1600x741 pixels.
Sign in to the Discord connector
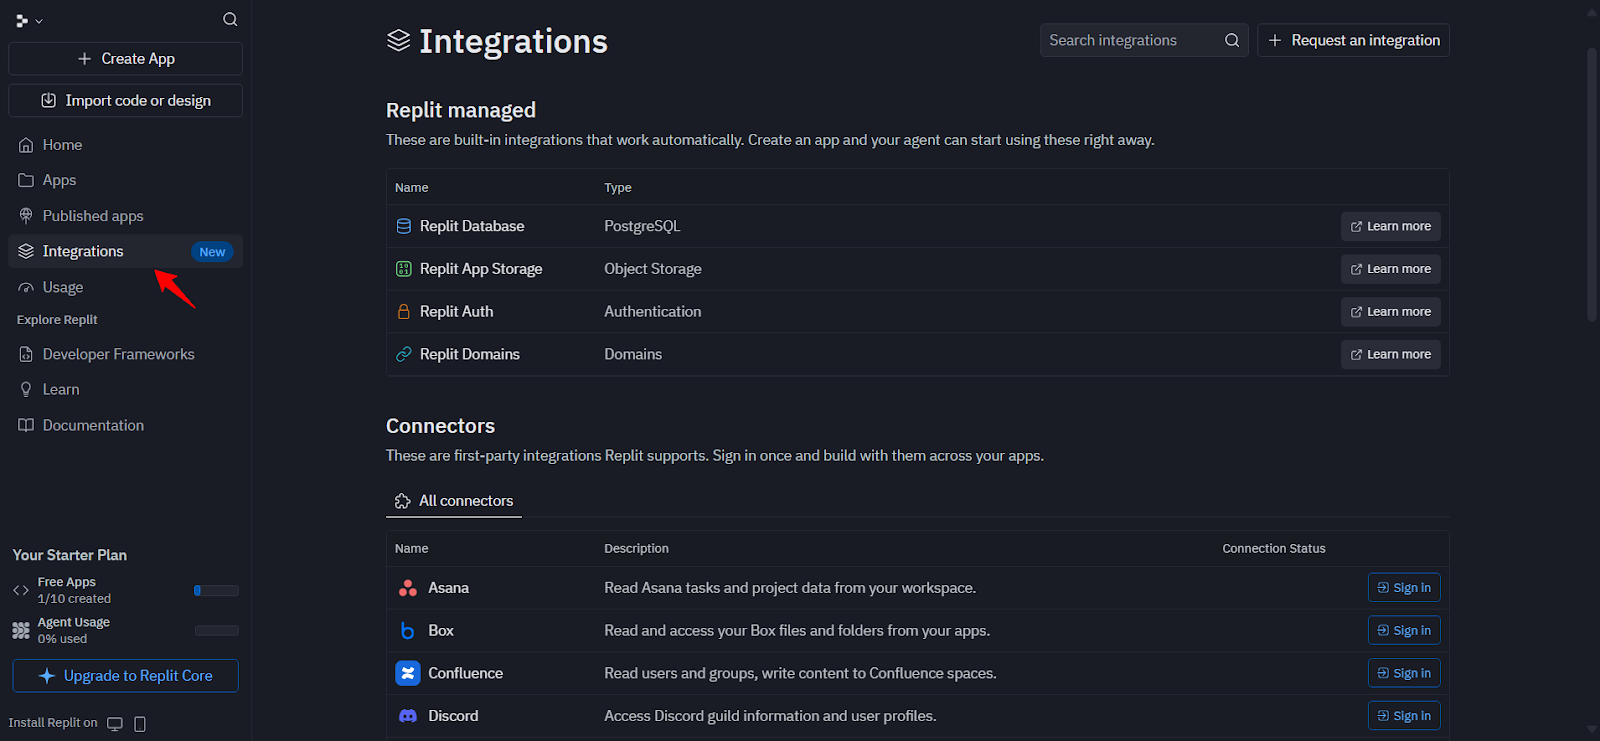1404,716
